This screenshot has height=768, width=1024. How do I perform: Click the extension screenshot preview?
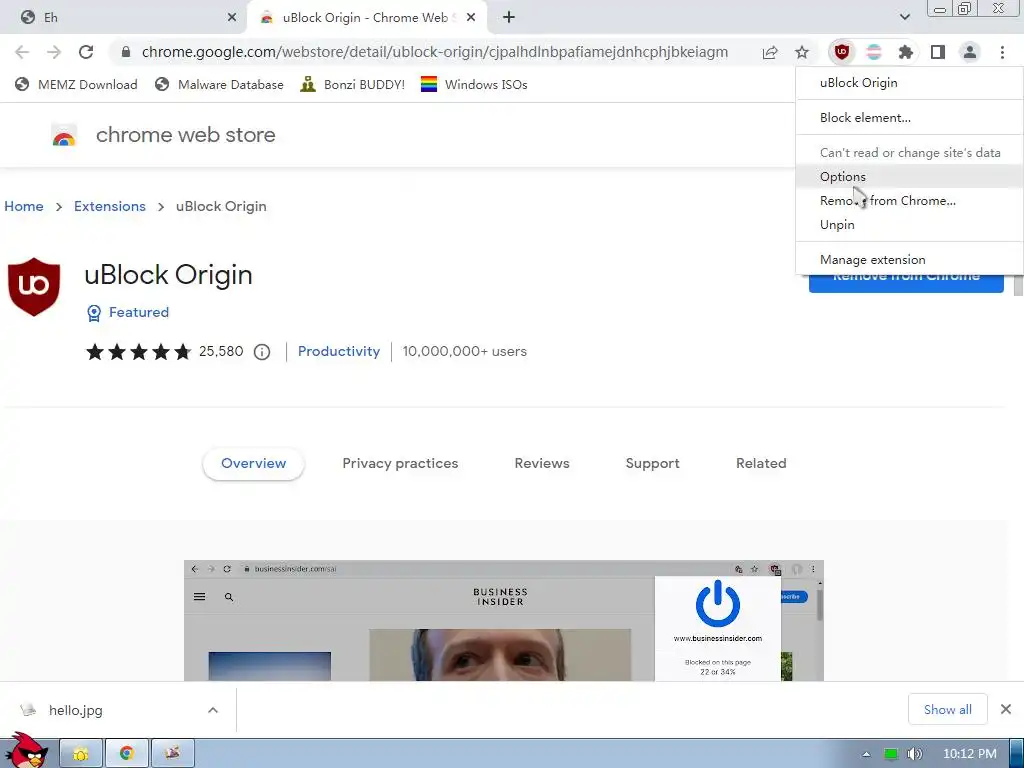pos(504,620)
